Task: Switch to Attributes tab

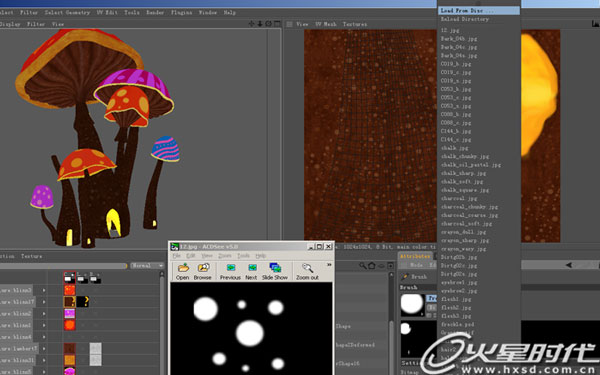Action: pyautogui.click(x=415, y=256)
